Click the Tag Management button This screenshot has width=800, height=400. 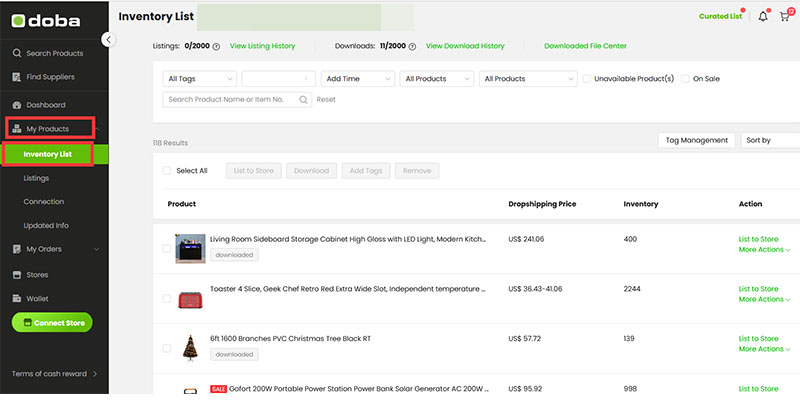[x=697, y=140]
